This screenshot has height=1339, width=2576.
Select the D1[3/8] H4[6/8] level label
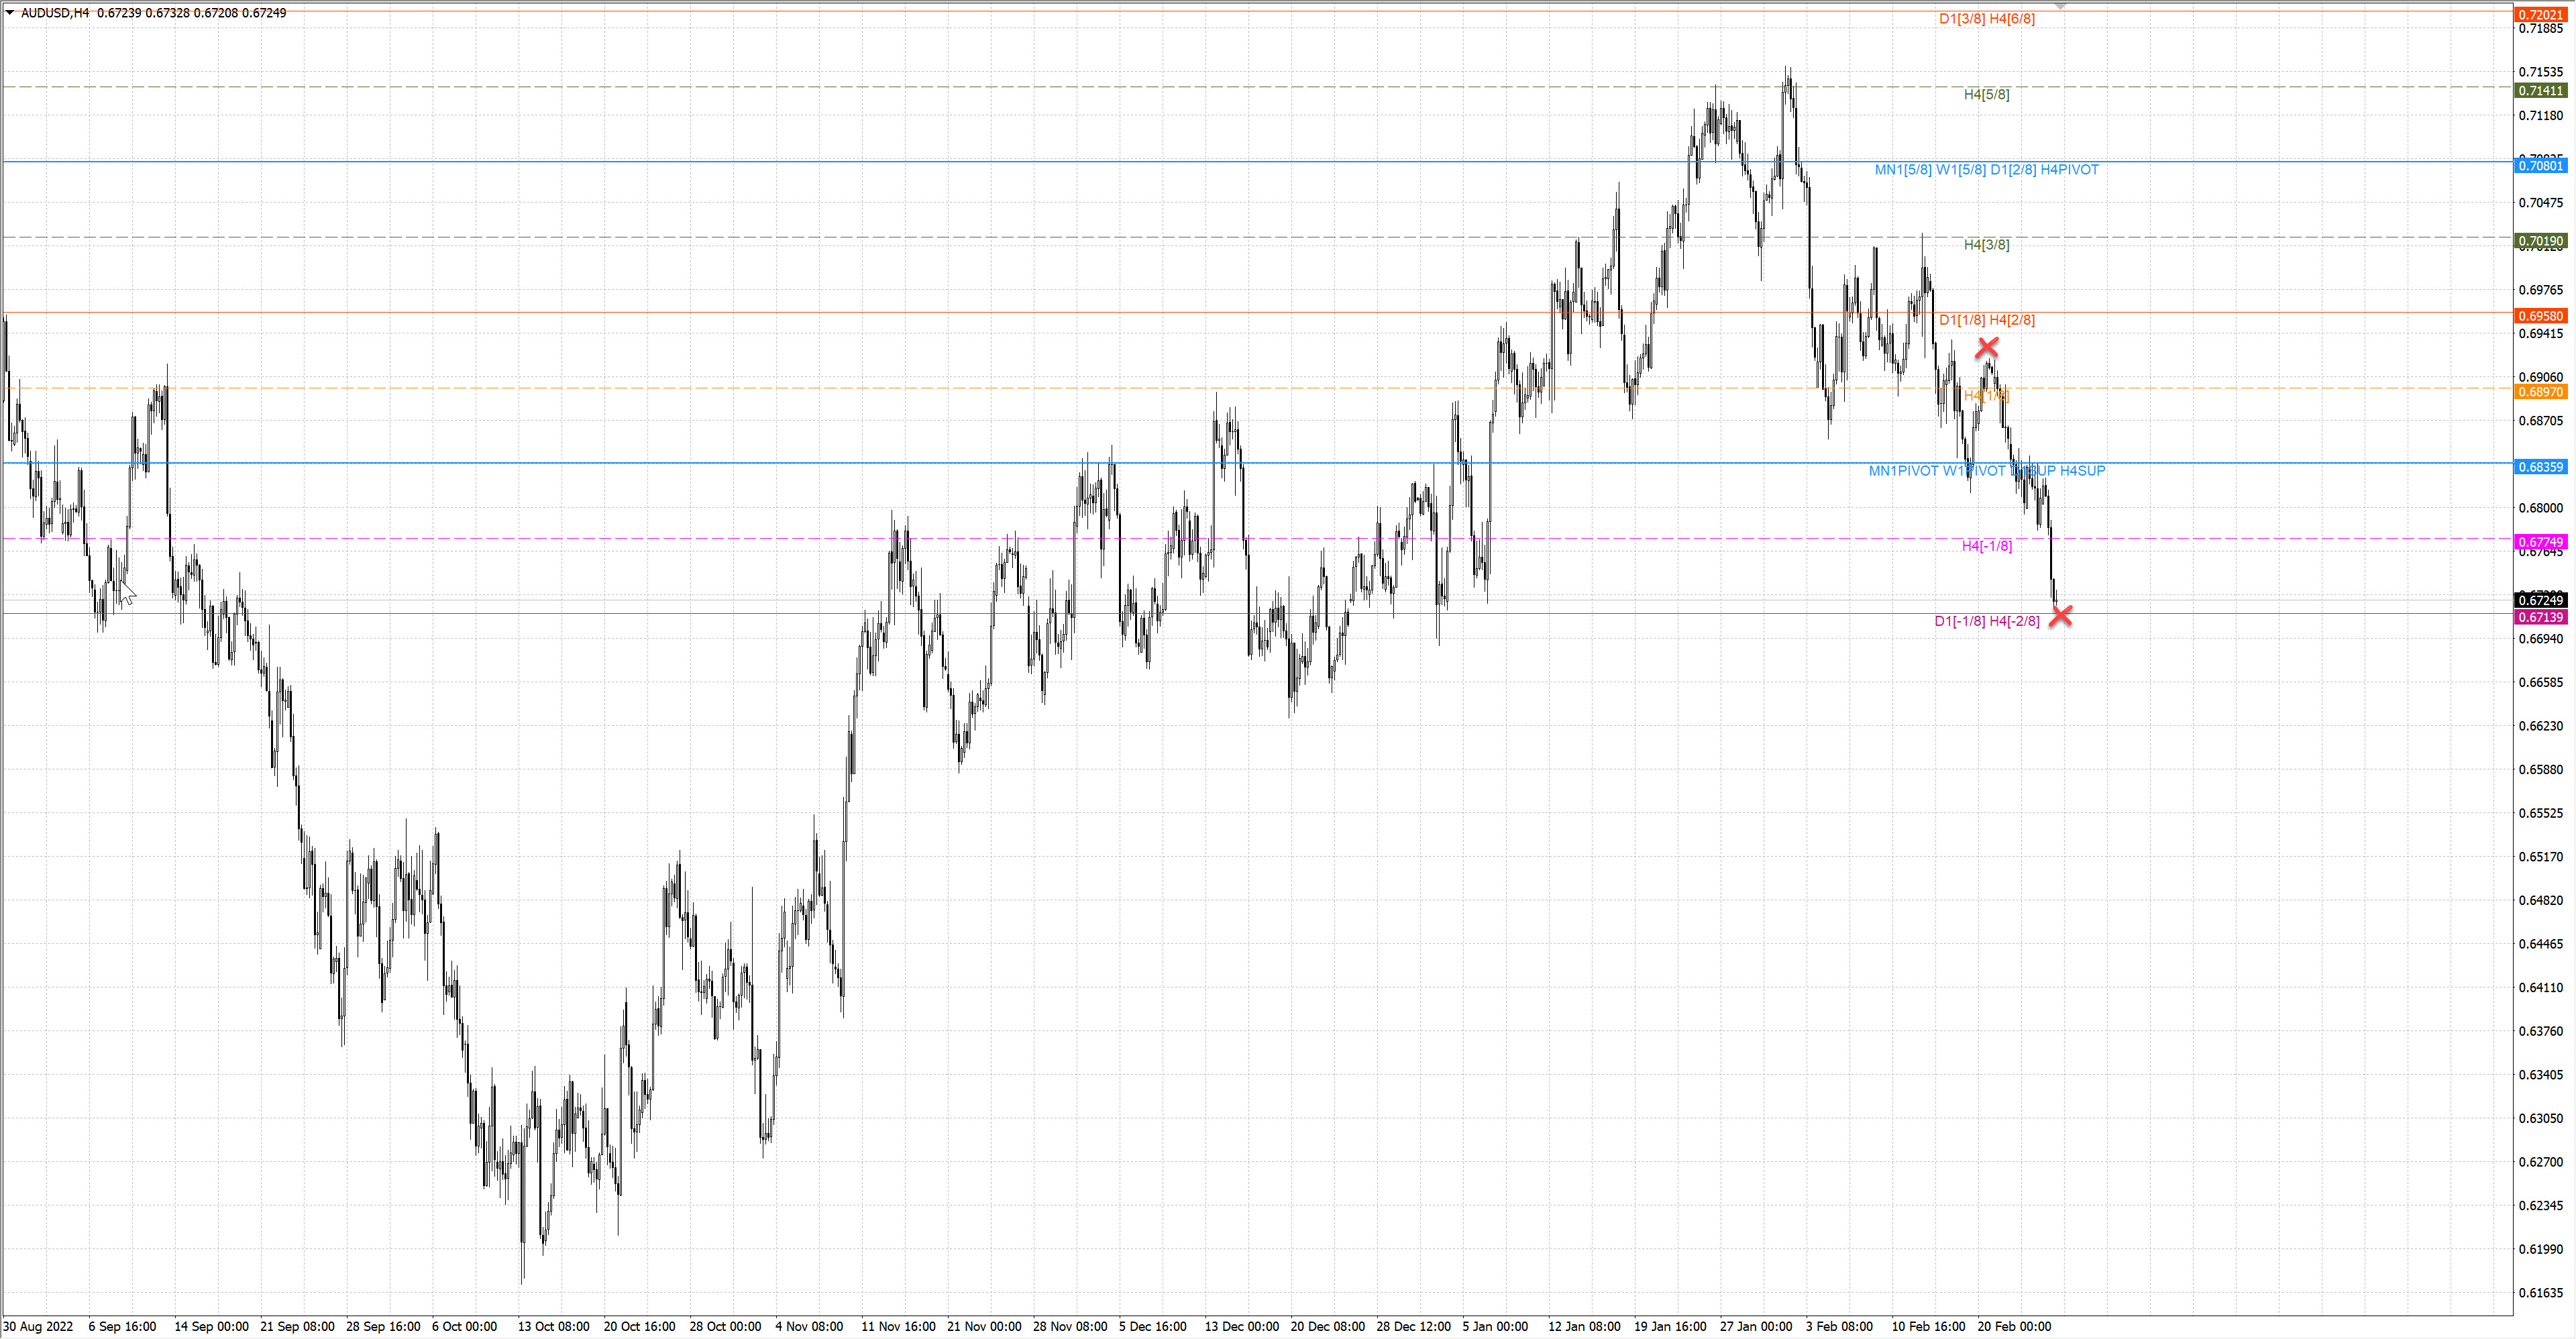1986,19
